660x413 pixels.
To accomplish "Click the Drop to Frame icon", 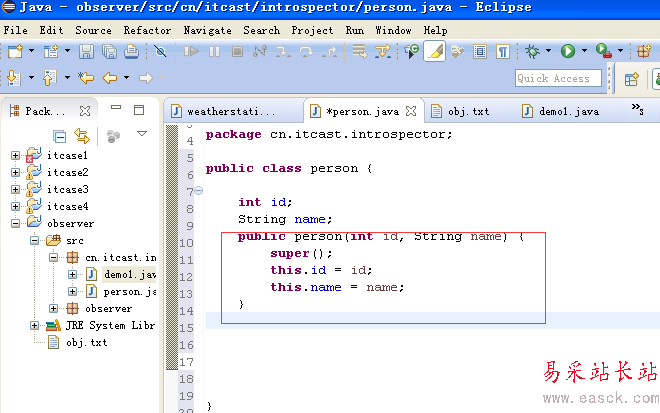I will [x=360, y=51].
